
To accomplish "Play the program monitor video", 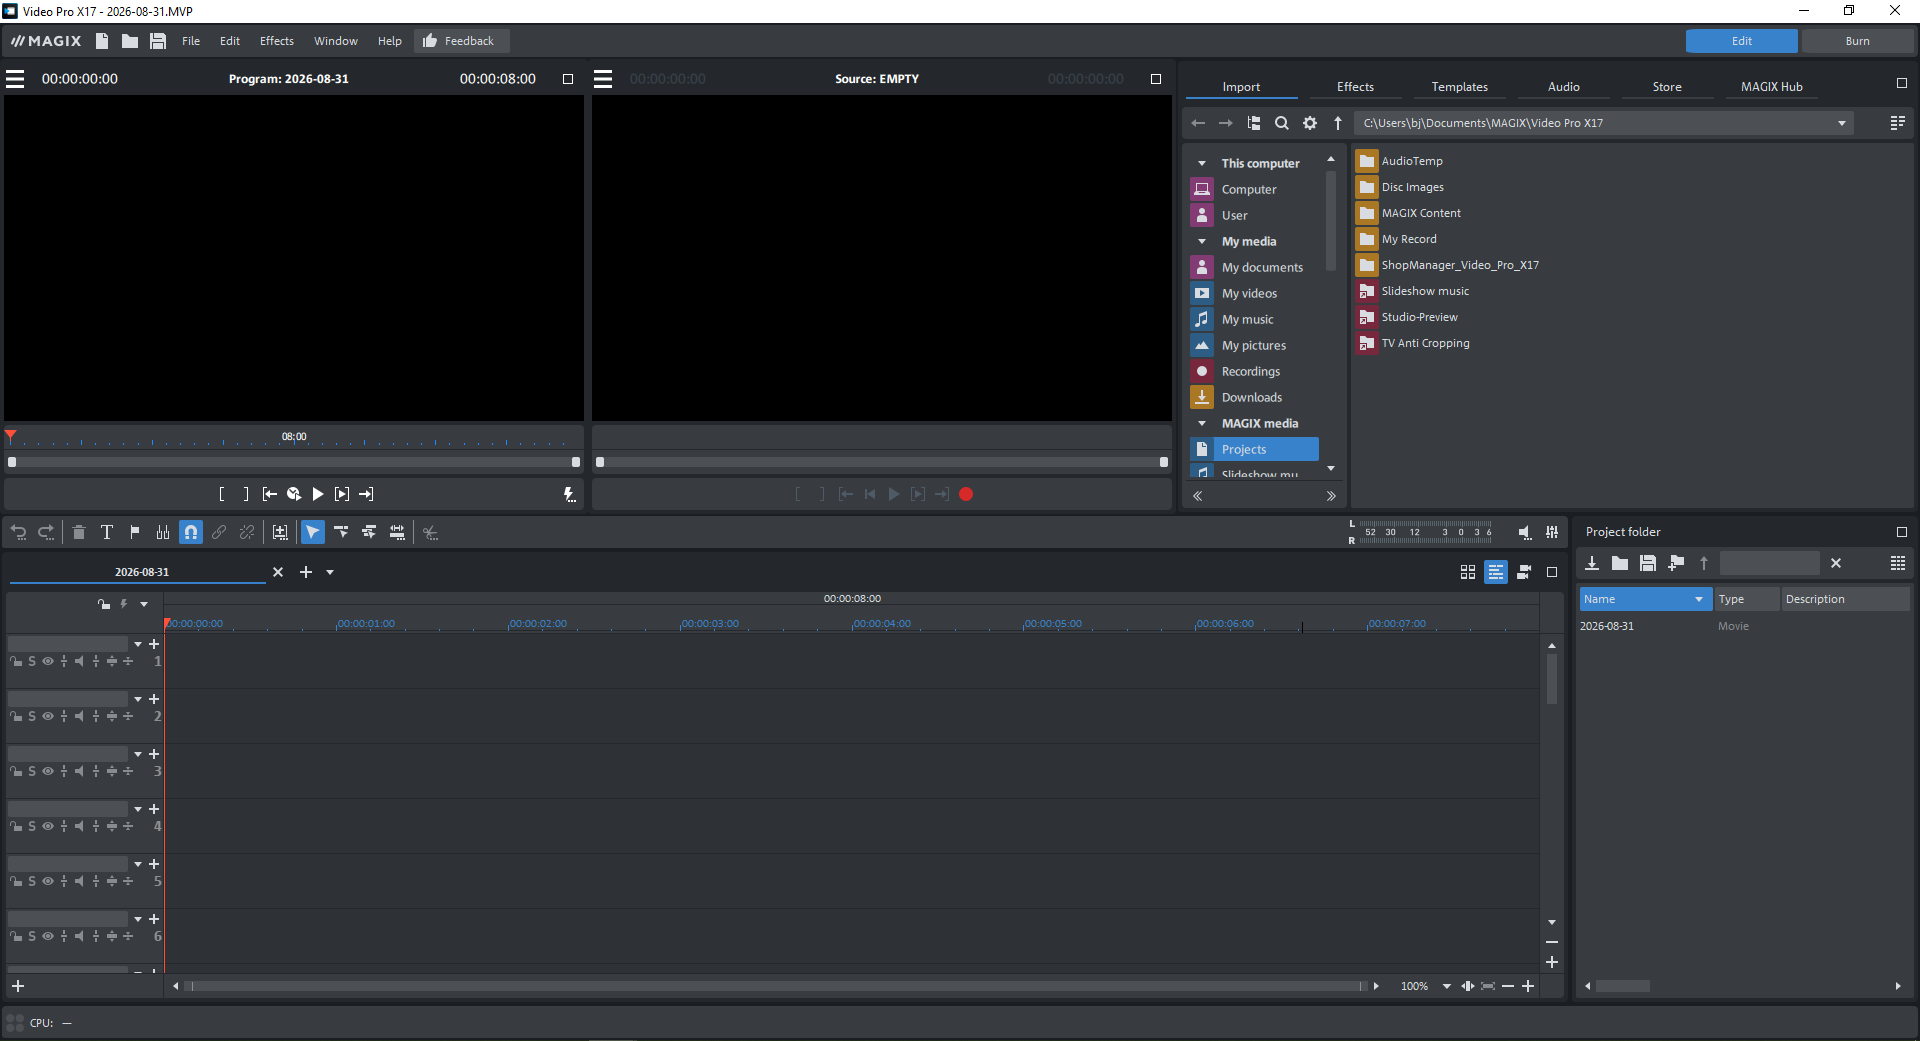I will pyautogui.click(x=318, y=494).
